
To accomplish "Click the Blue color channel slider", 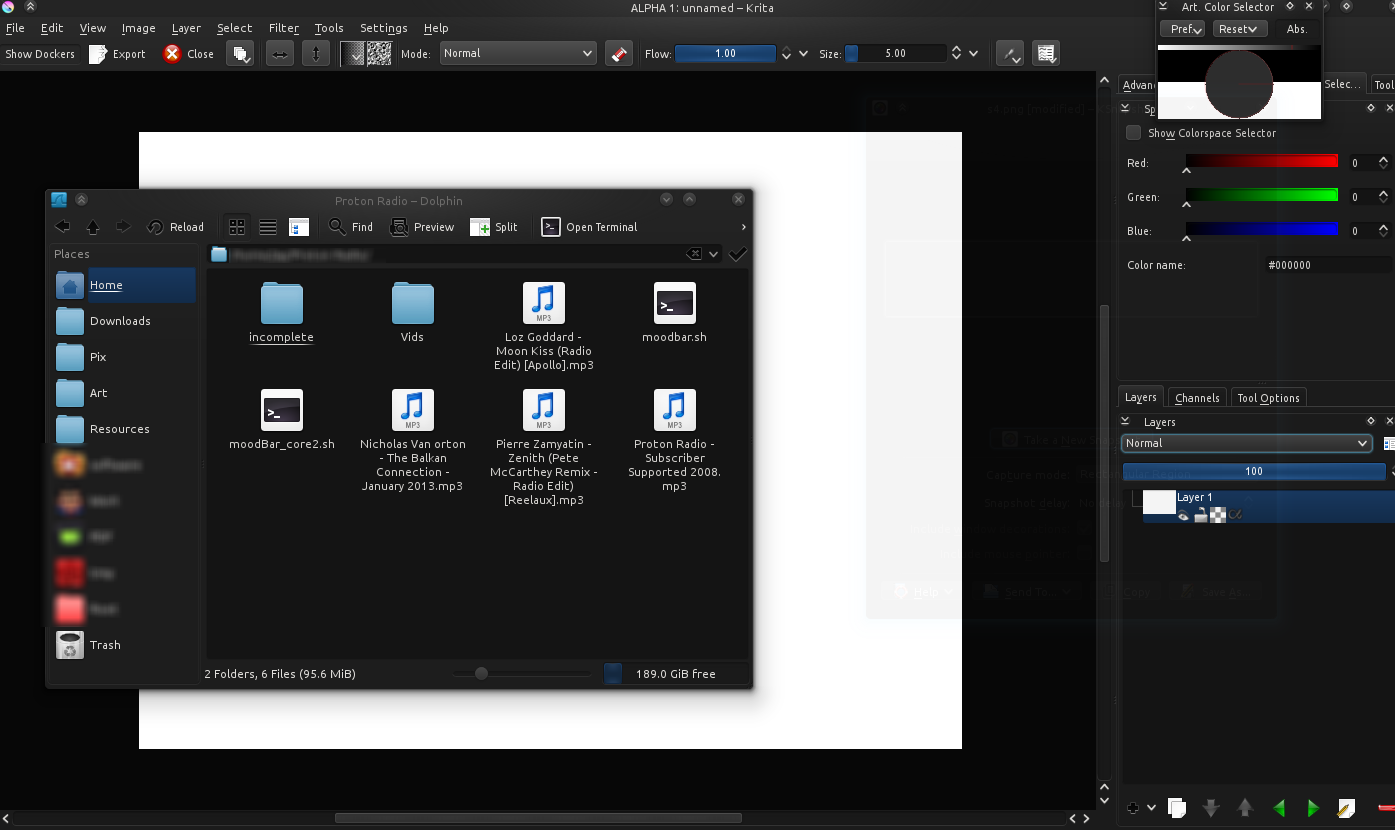I will pyautogui.click(x=1261, y=230).
